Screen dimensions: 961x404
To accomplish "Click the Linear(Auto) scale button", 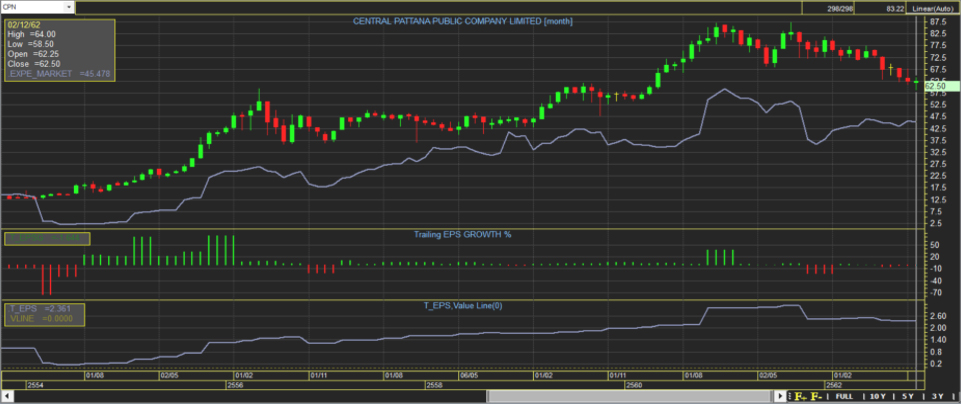I will (x=931, y=8).
